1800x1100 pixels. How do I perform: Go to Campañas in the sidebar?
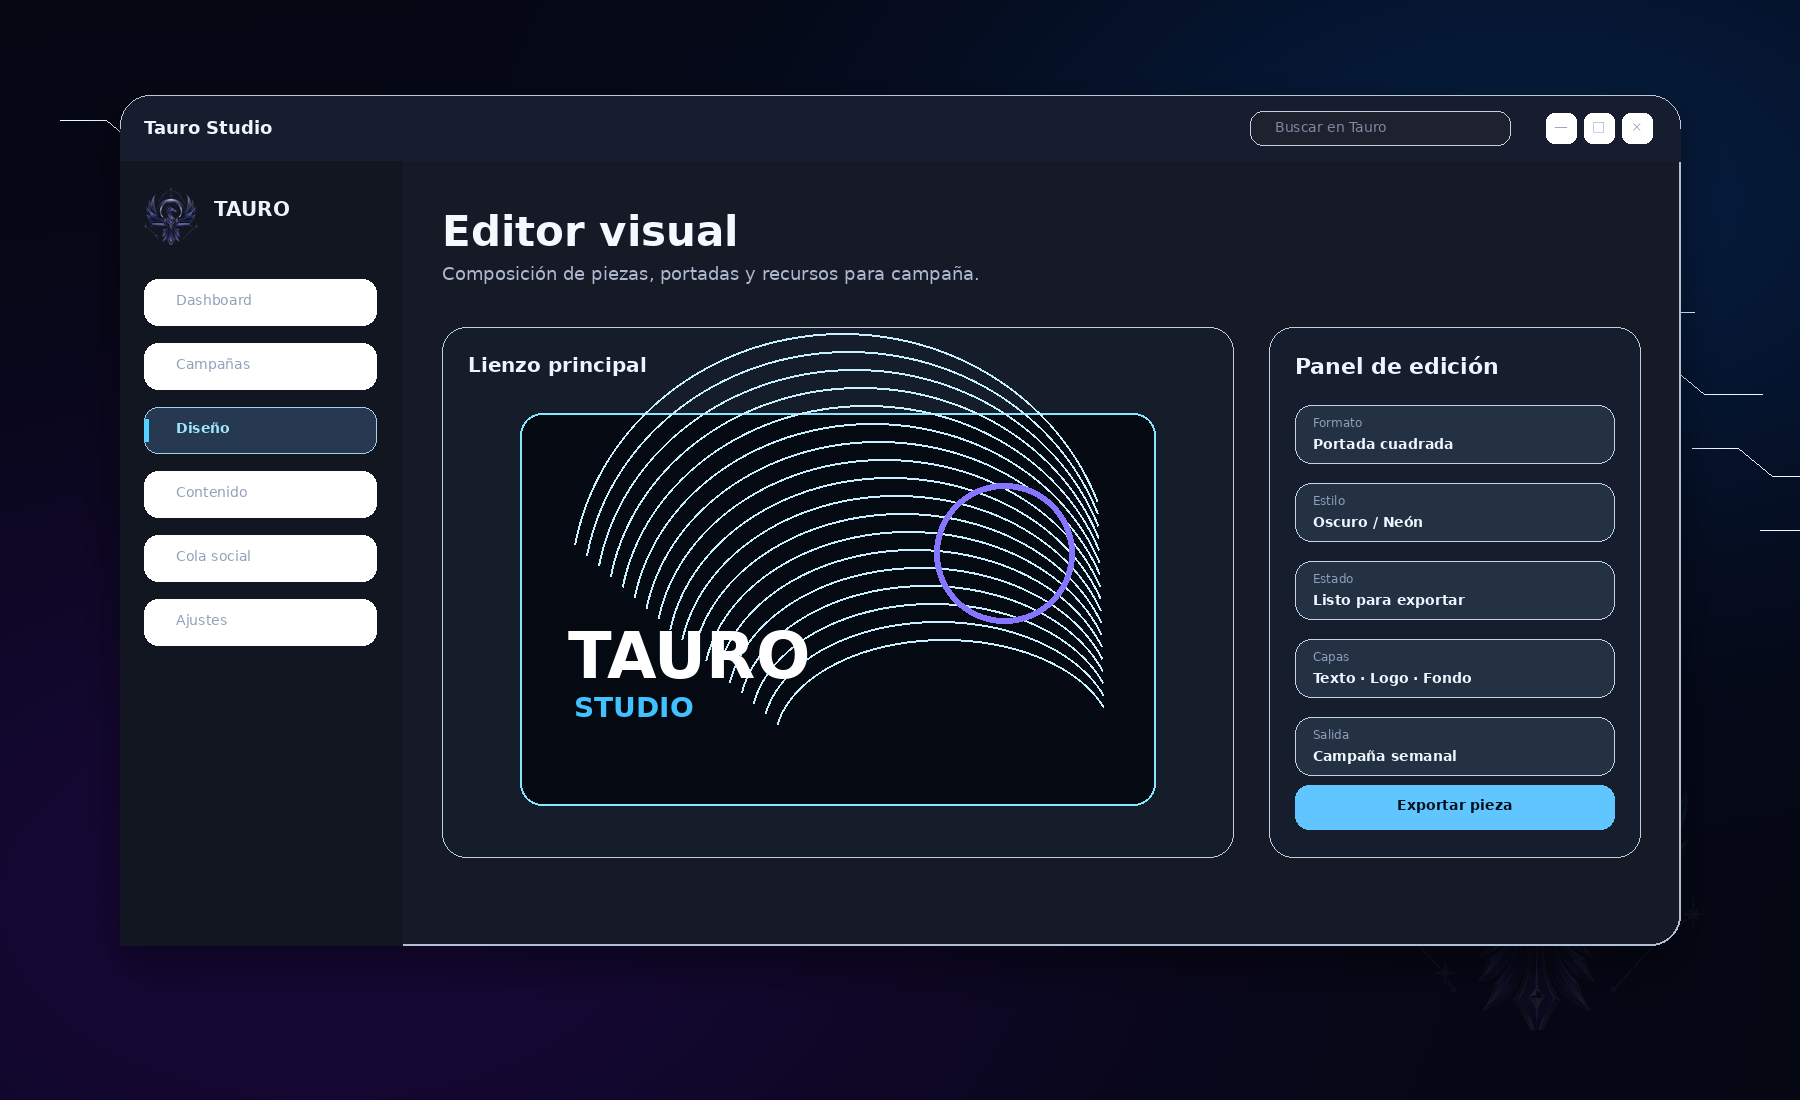point(260,366)
